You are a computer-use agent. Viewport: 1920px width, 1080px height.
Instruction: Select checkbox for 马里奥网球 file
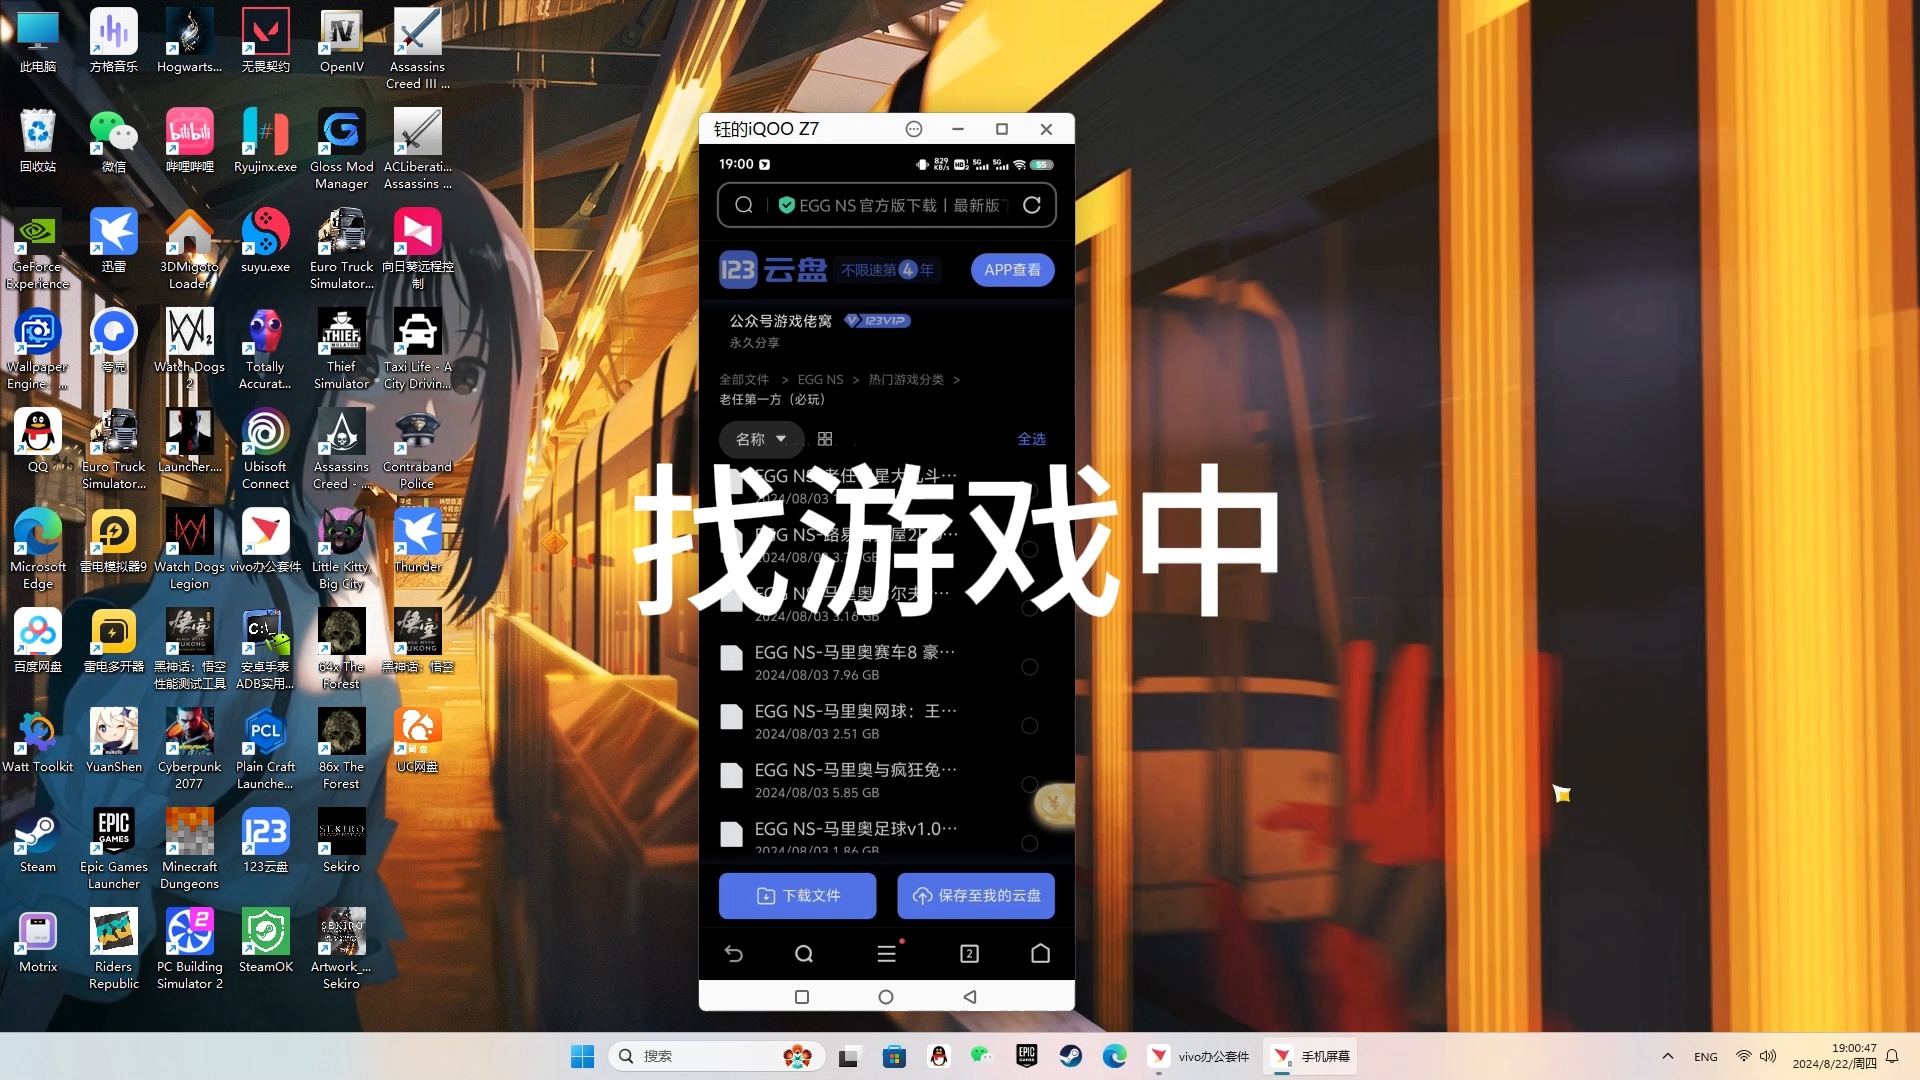[x=1029, y=726]
